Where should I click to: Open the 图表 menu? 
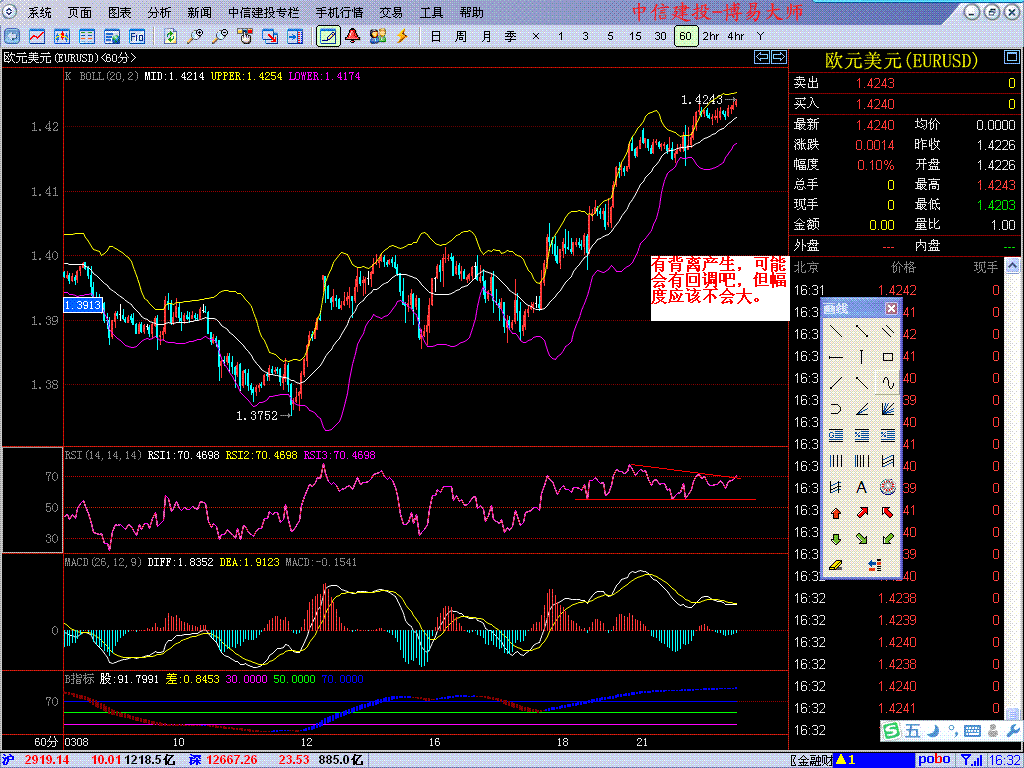click(x=120, y=12)
